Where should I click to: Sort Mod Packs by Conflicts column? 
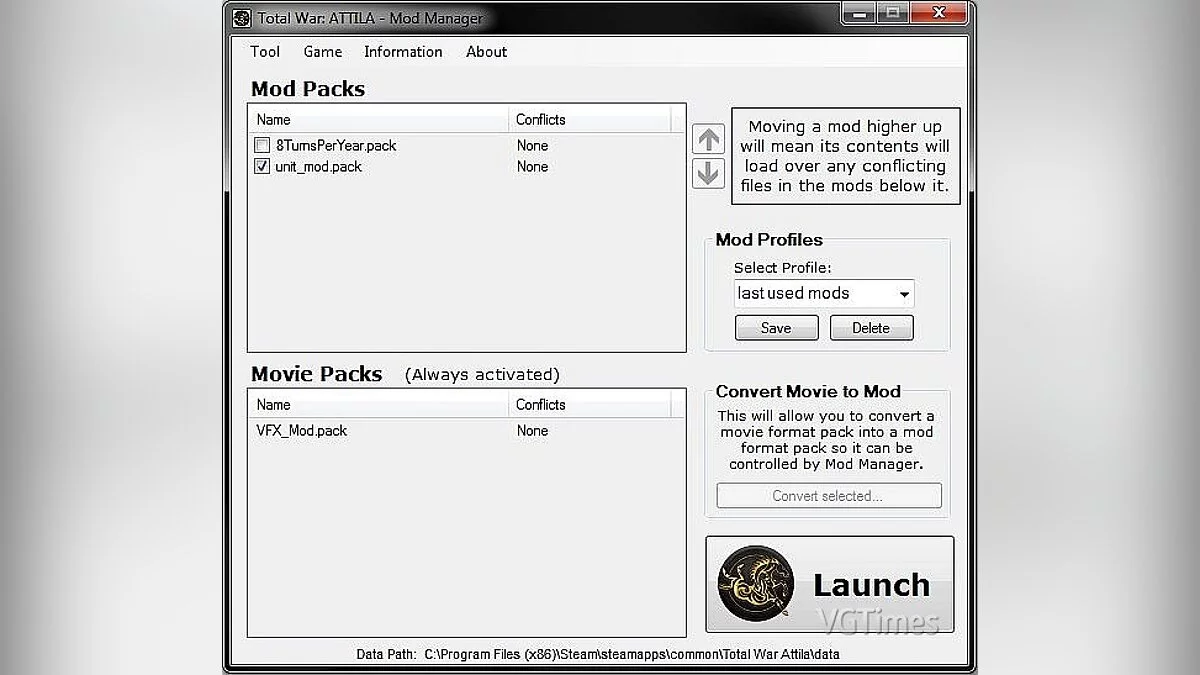click(590, 120)
